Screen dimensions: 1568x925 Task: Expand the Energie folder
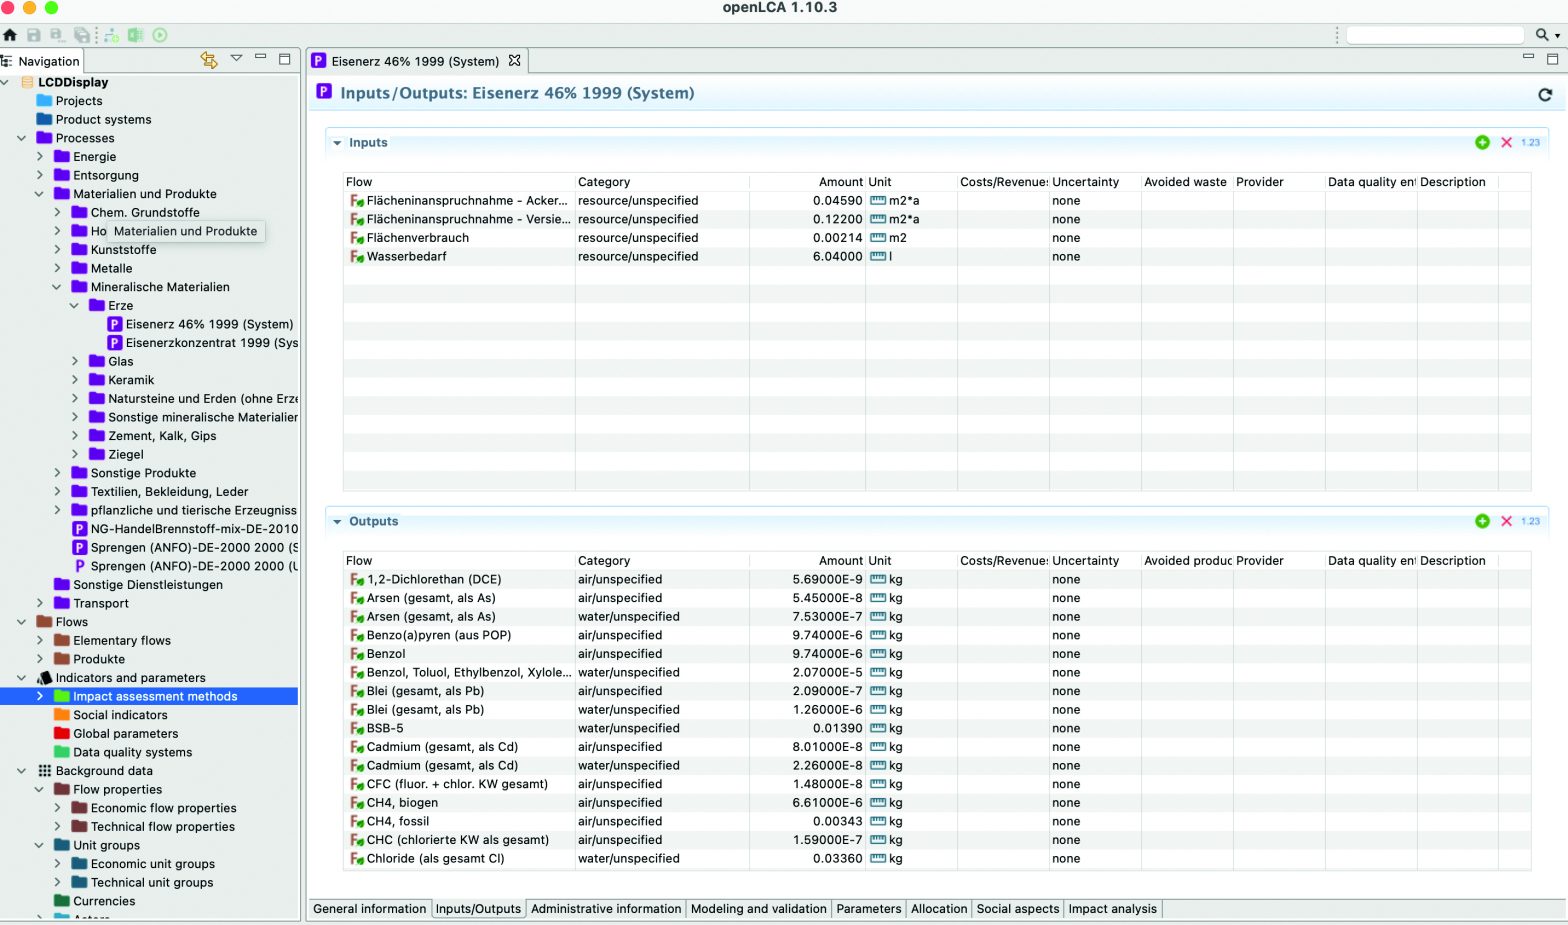tap(40, 157)
